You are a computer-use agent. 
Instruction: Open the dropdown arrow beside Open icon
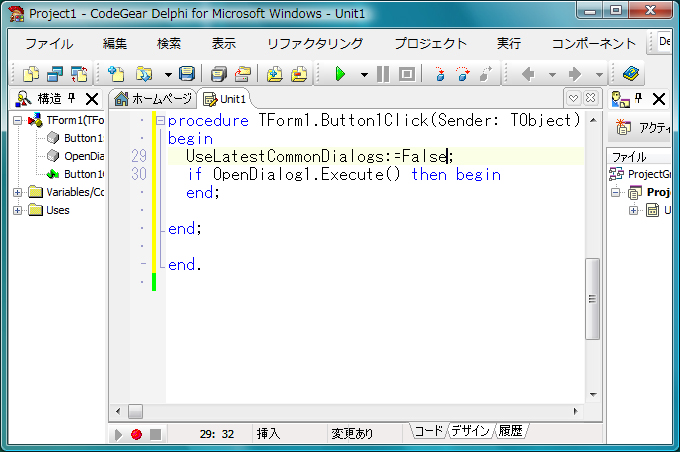pyautogui.click(x=168, y=75)
